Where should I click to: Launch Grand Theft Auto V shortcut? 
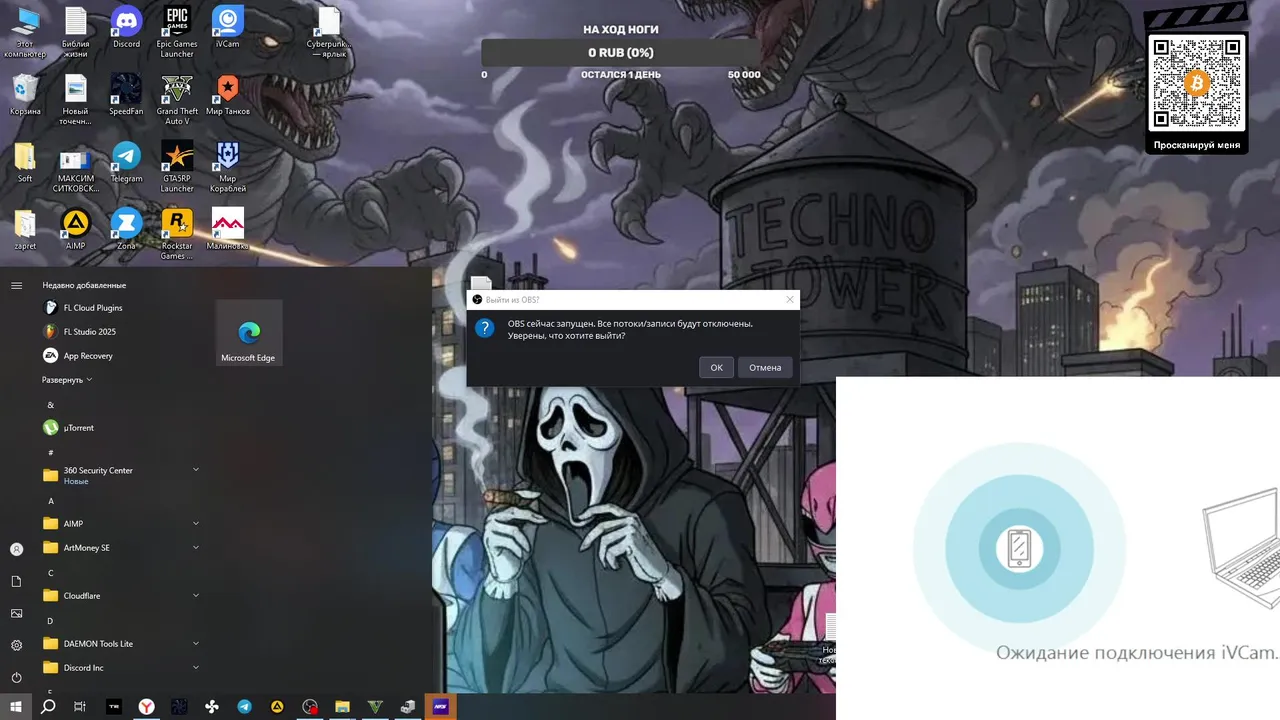coord(177,99)
